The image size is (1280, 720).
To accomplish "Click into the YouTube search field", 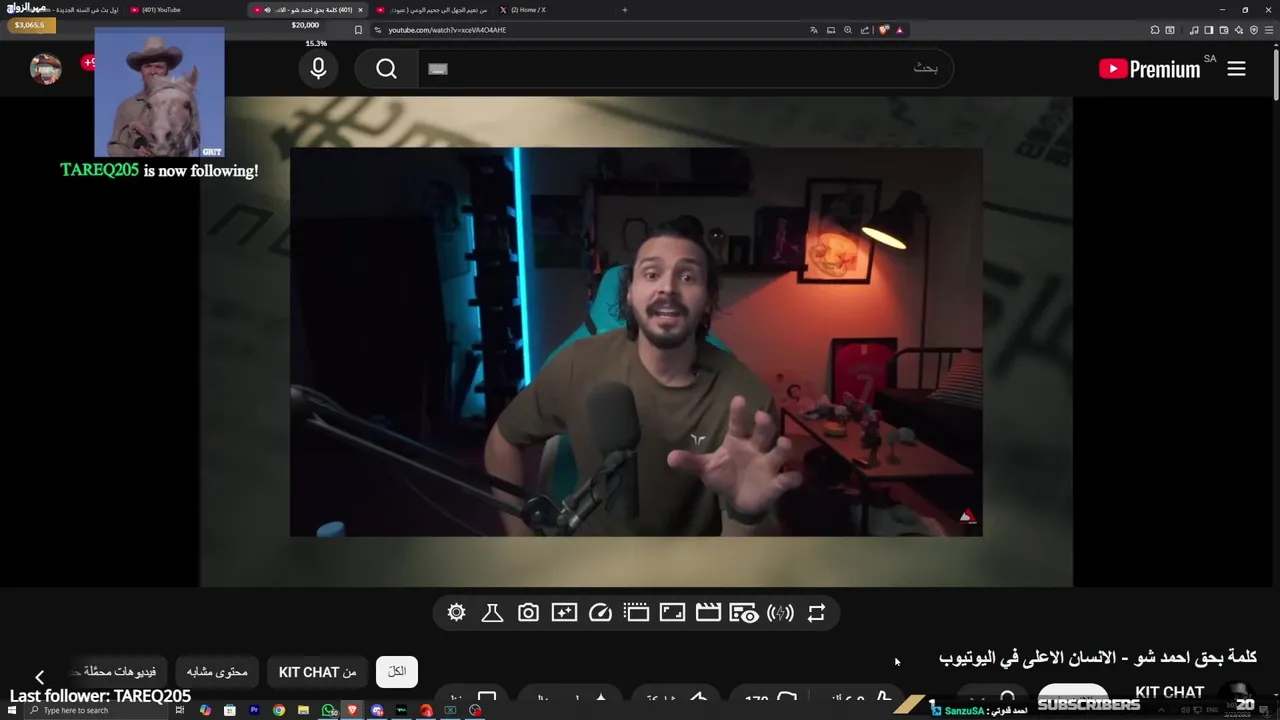I will pyautogui.click(x=685, y=68).
